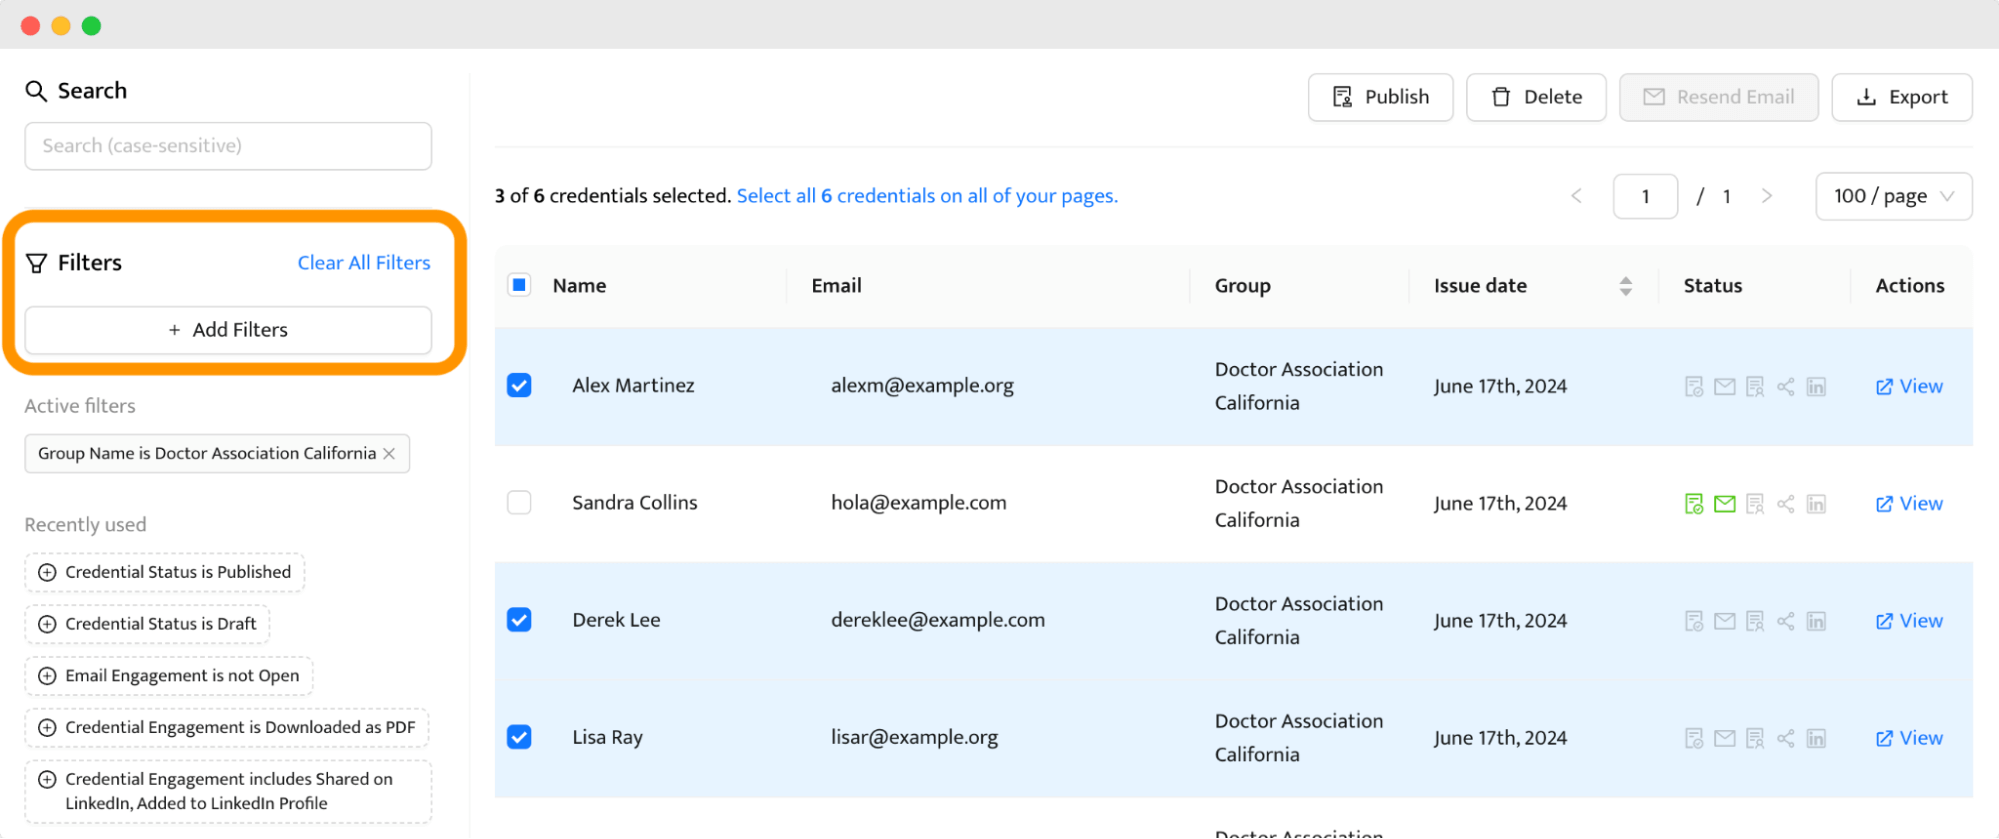Go to the previous page arrow
Image resolution: width=1999 pixels, height=839 pixels.
(x=1577, y=196)
